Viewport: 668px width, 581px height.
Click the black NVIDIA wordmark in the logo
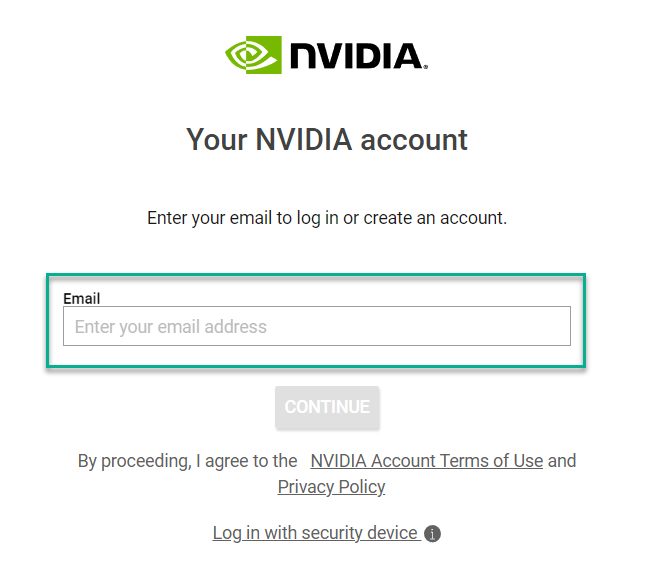pyautogui.click(x=355, y=55)
